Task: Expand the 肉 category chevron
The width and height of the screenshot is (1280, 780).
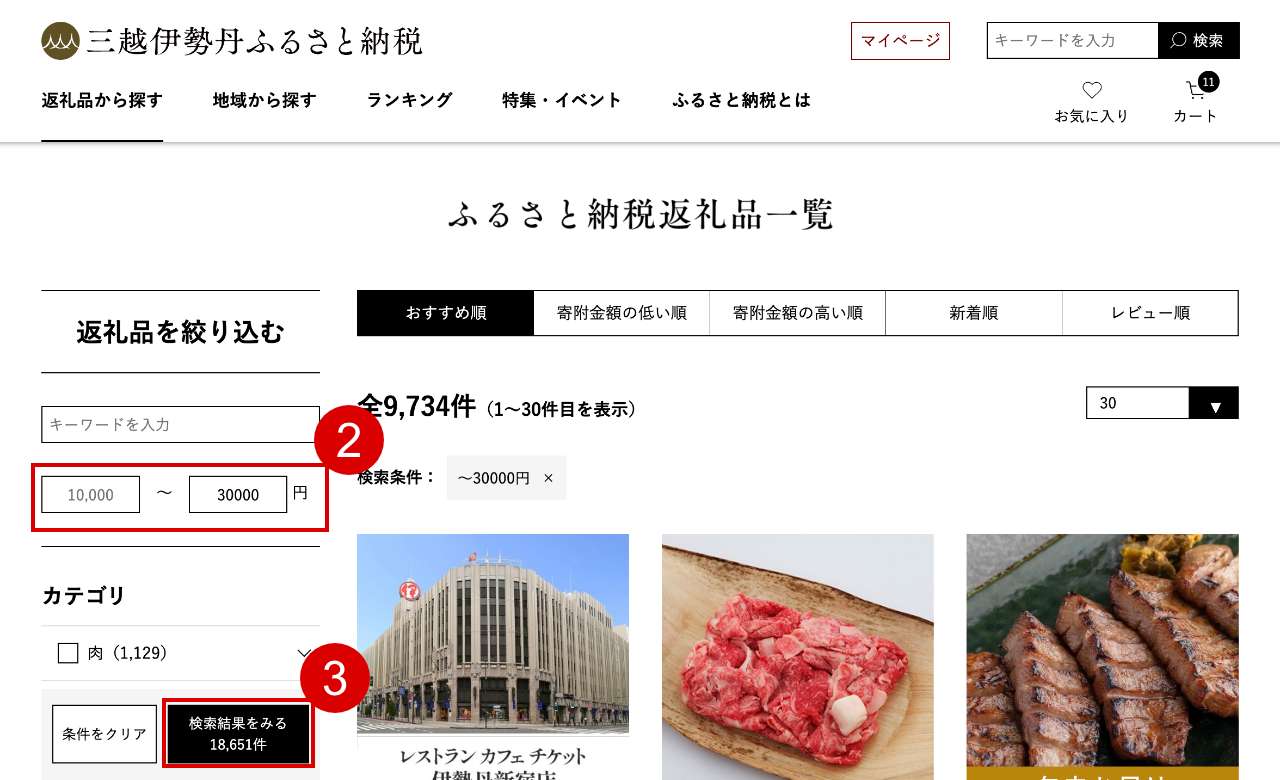Action: [305, 653]
